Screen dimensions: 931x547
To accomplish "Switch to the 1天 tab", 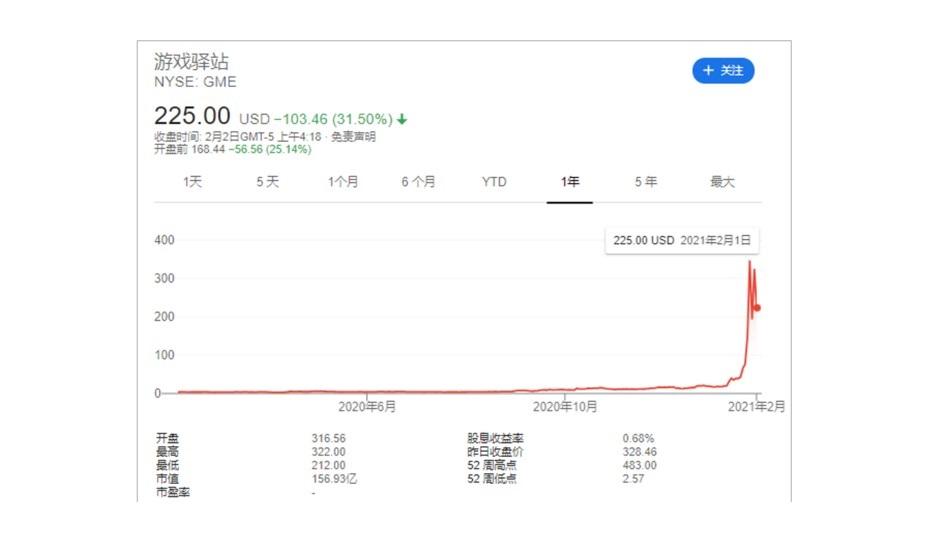I will (192, 182).
